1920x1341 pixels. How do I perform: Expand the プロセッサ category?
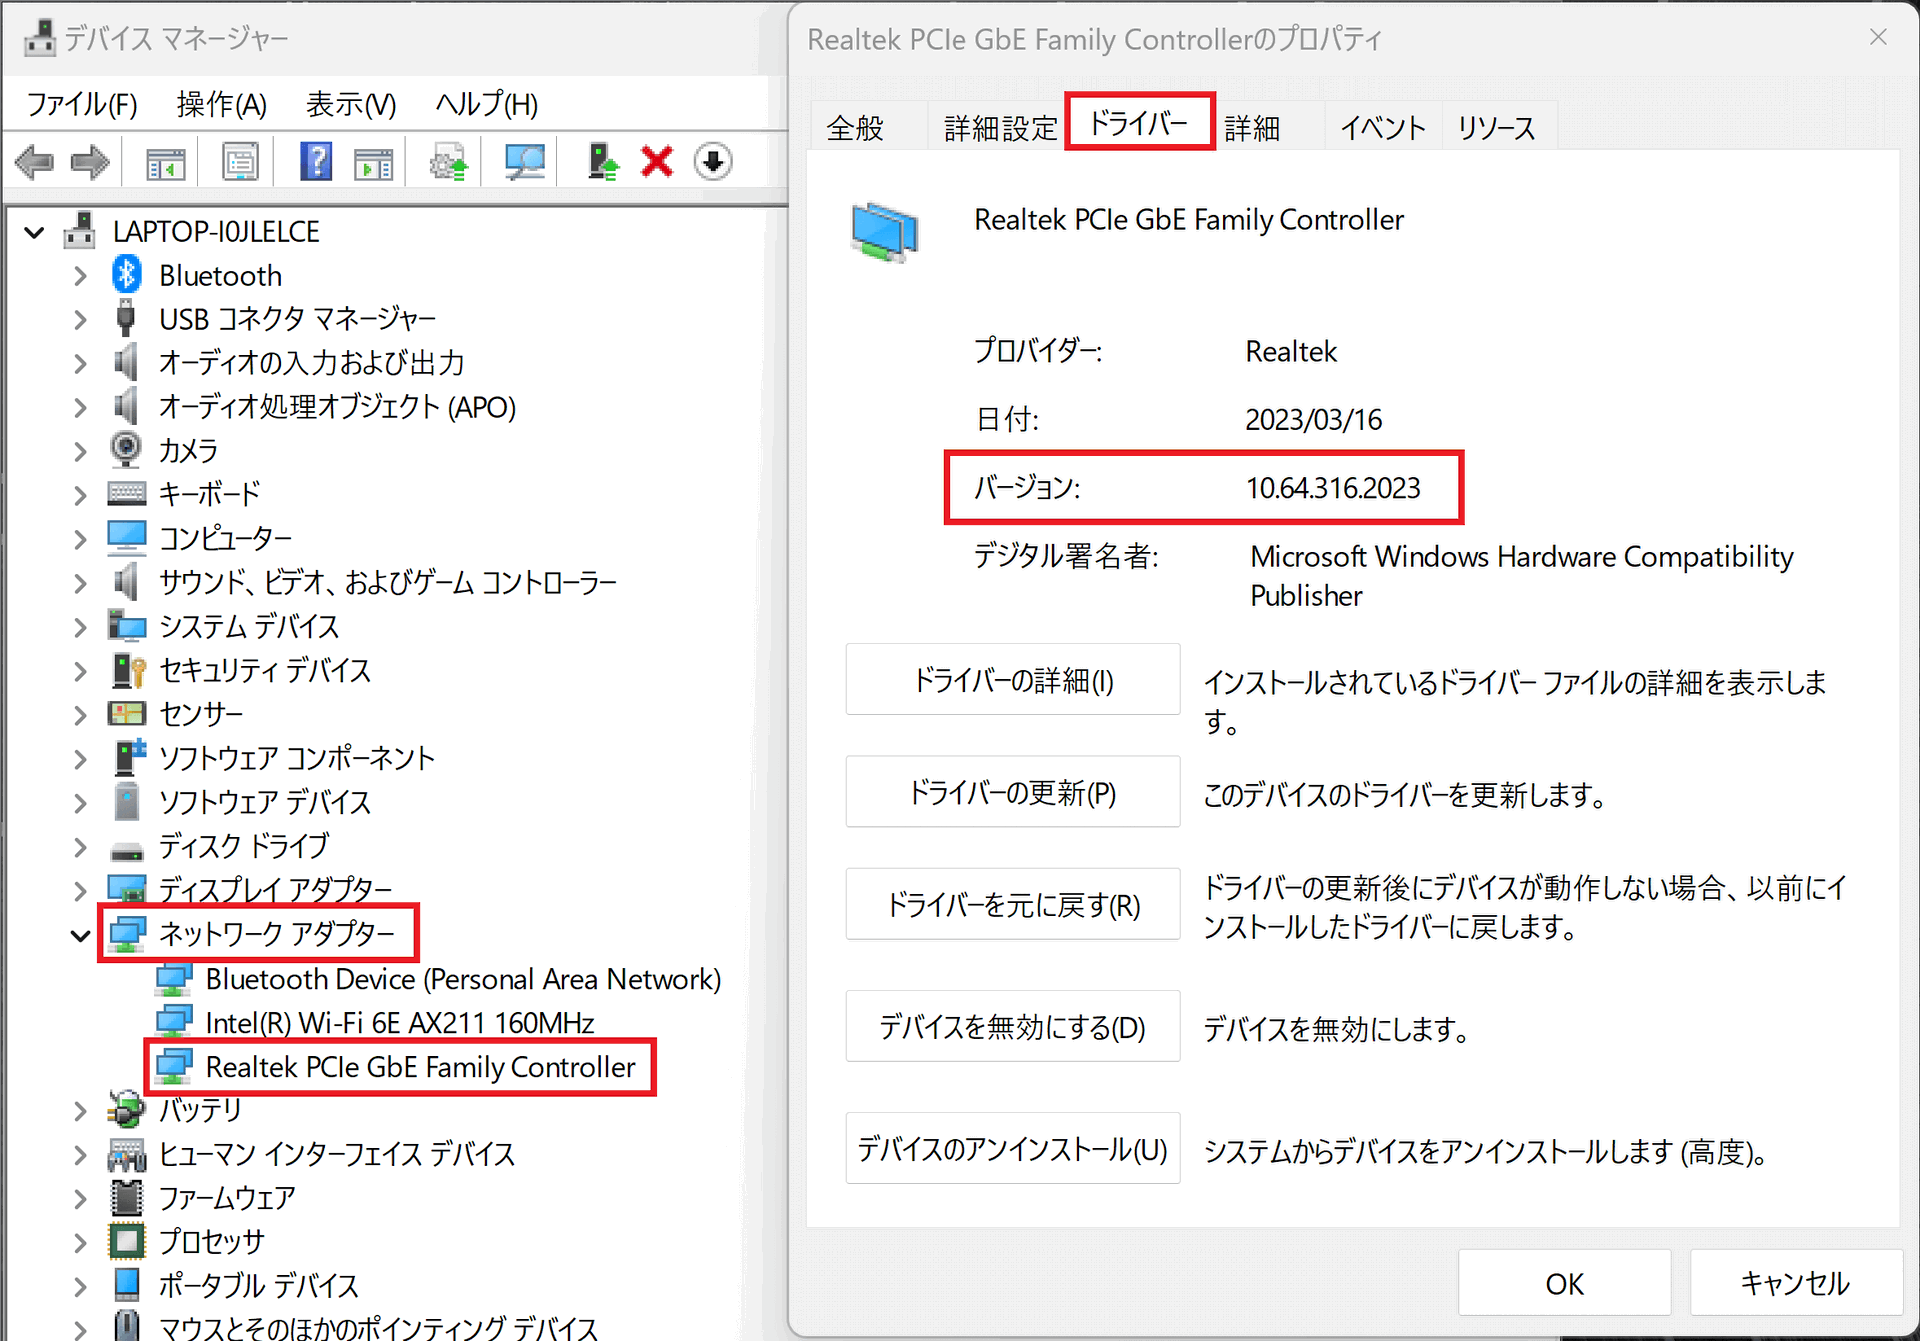click(x=80, y=1243)
